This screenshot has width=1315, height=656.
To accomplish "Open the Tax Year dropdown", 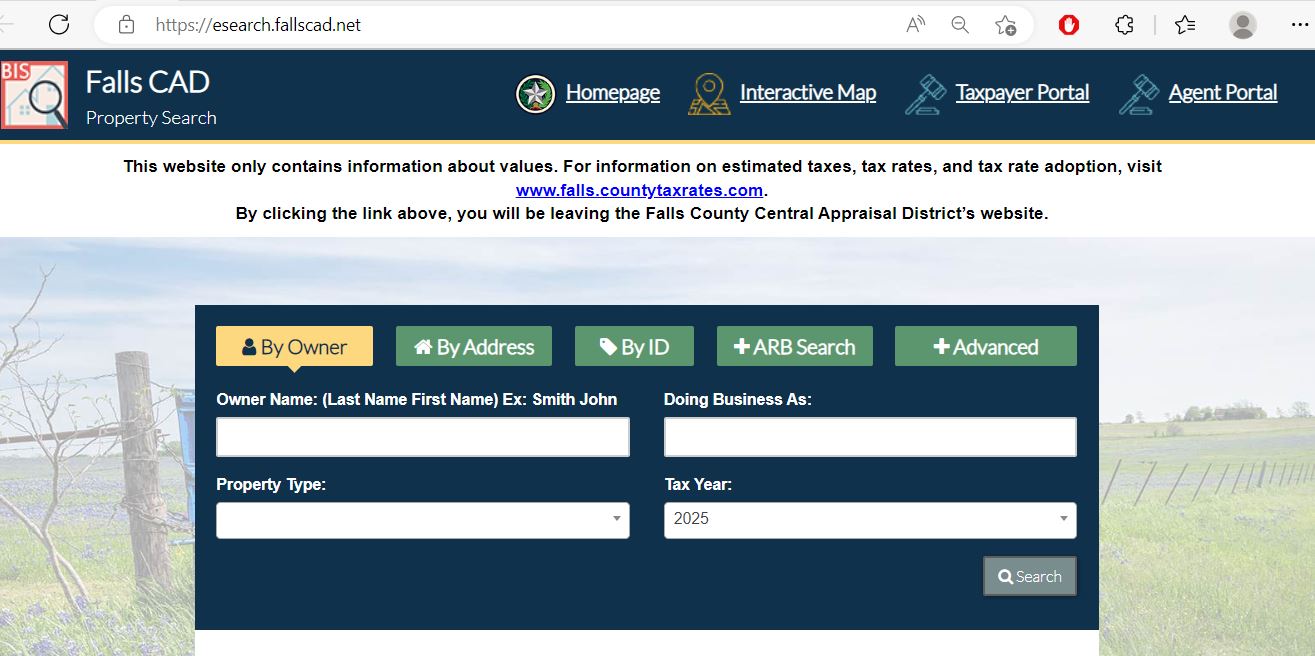I will tap(1062, 520).
